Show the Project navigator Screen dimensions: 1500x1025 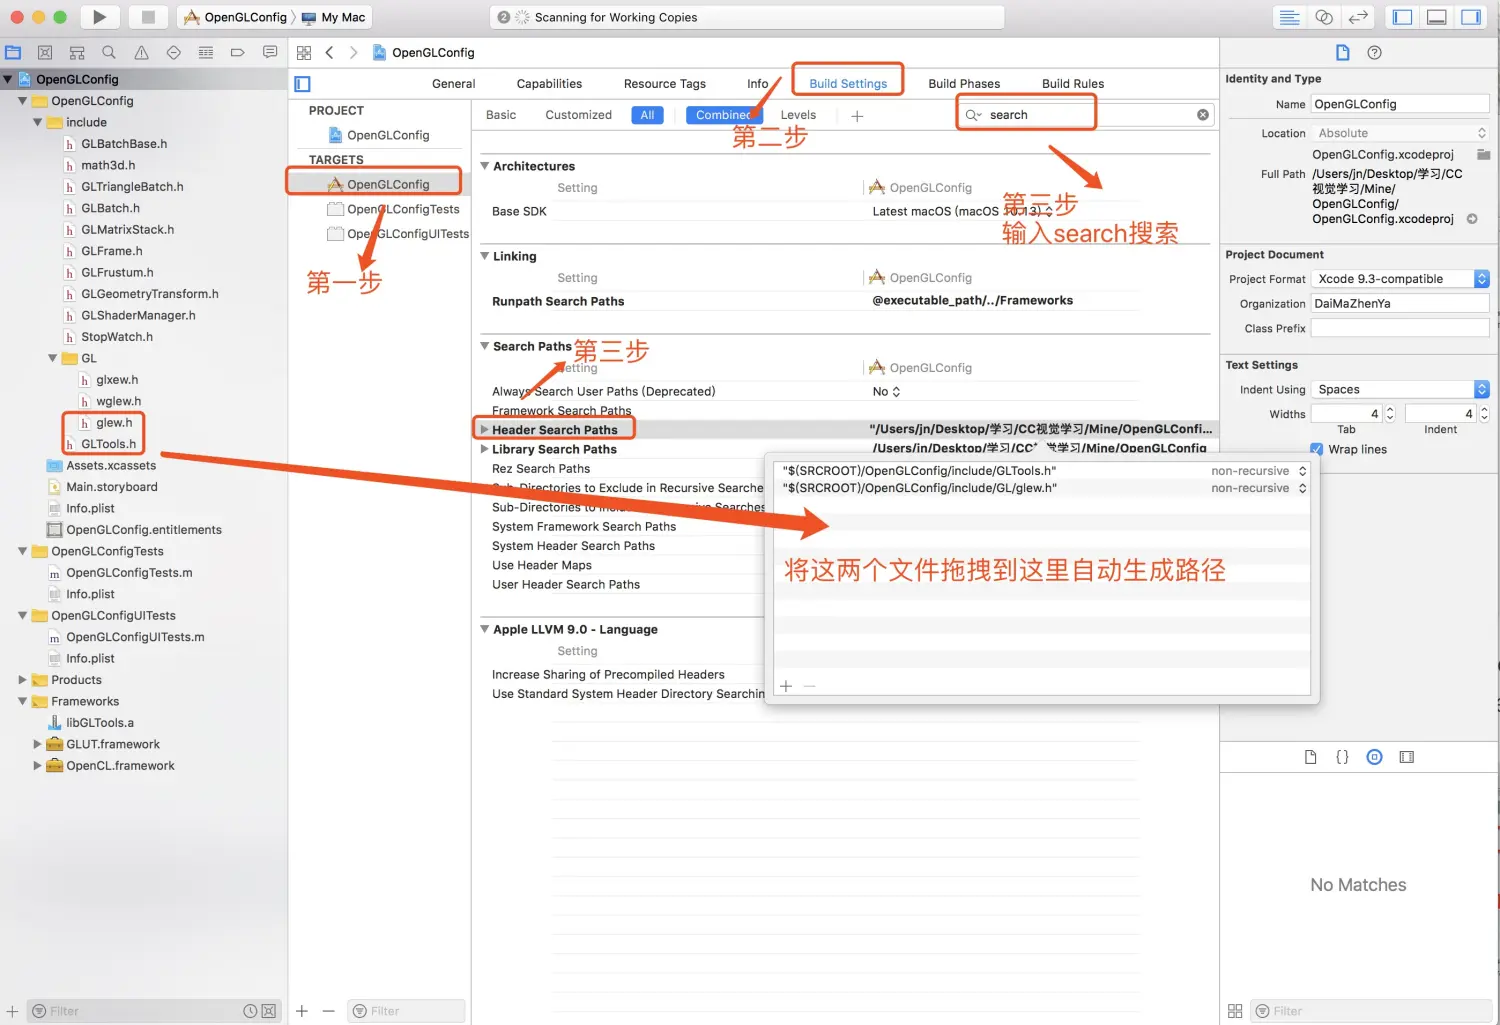(13, 53)
